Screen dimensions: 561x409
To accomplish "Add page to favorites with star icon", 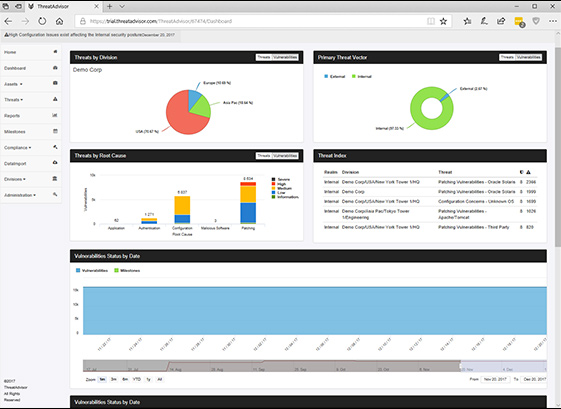I will click(x=443, y=21).
